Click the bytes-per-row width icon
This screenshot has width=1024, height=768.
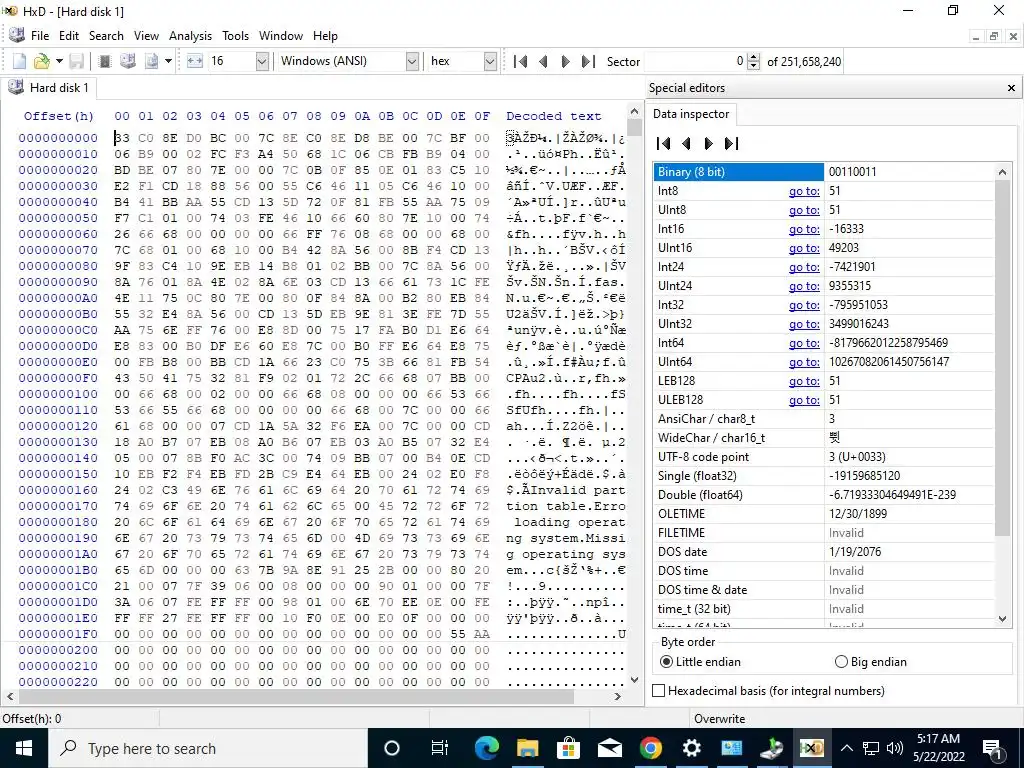click(195, 61)
